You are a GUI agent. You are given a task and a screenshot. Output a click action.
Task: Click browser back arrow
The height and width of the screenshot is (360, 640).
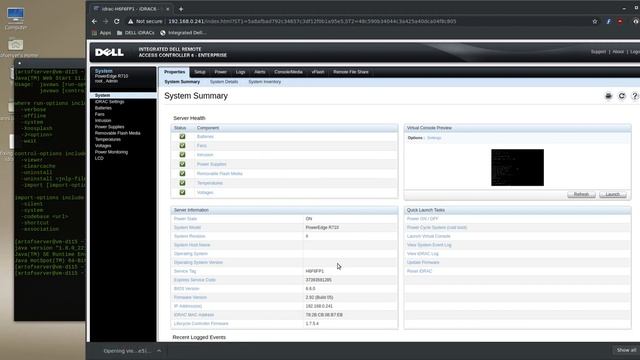95,21
